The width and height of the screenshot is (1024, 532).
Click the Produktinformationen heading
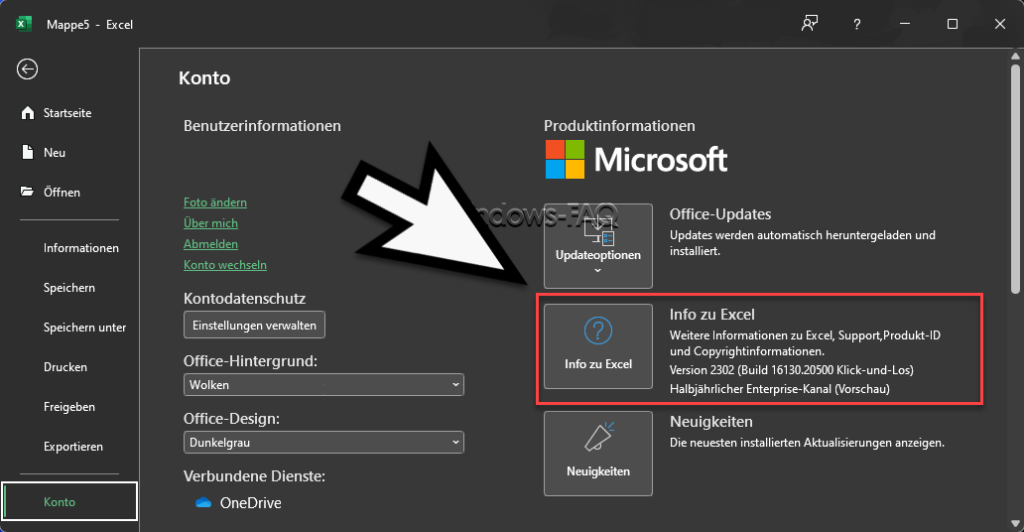tap(619, 126)
